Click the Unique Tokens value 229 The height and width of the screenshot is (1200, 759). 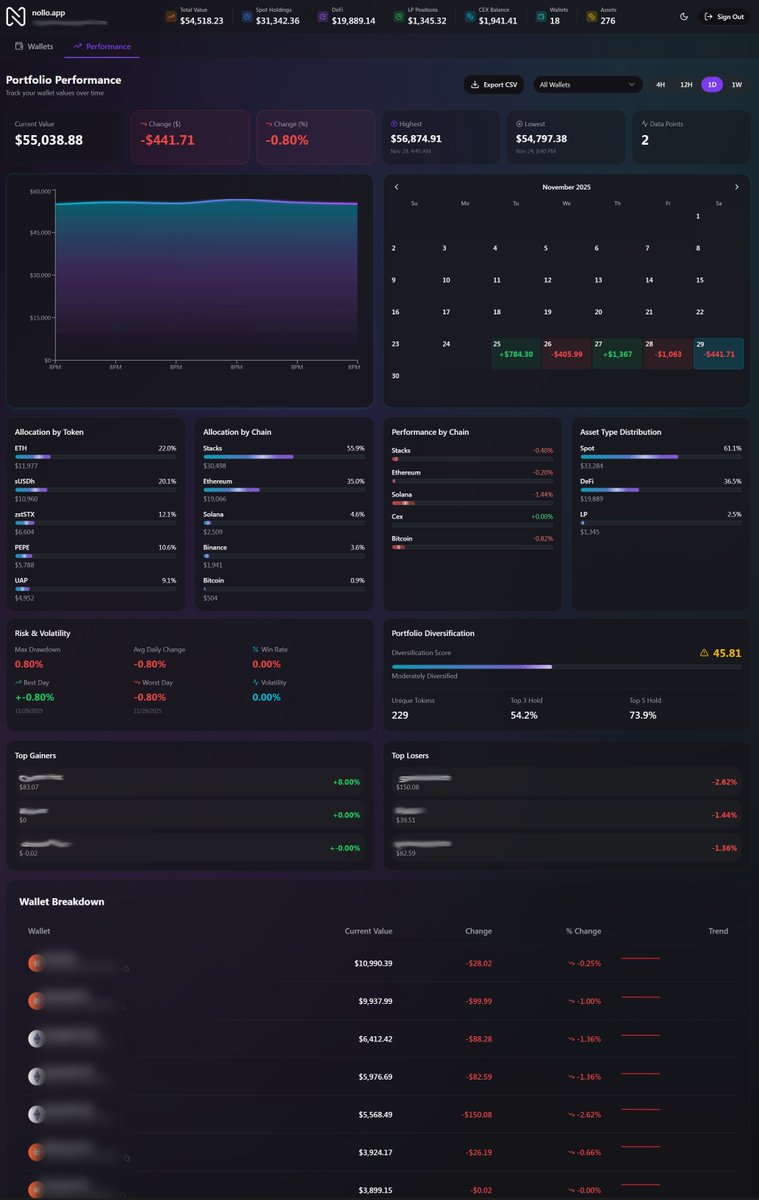pos(402,715)
